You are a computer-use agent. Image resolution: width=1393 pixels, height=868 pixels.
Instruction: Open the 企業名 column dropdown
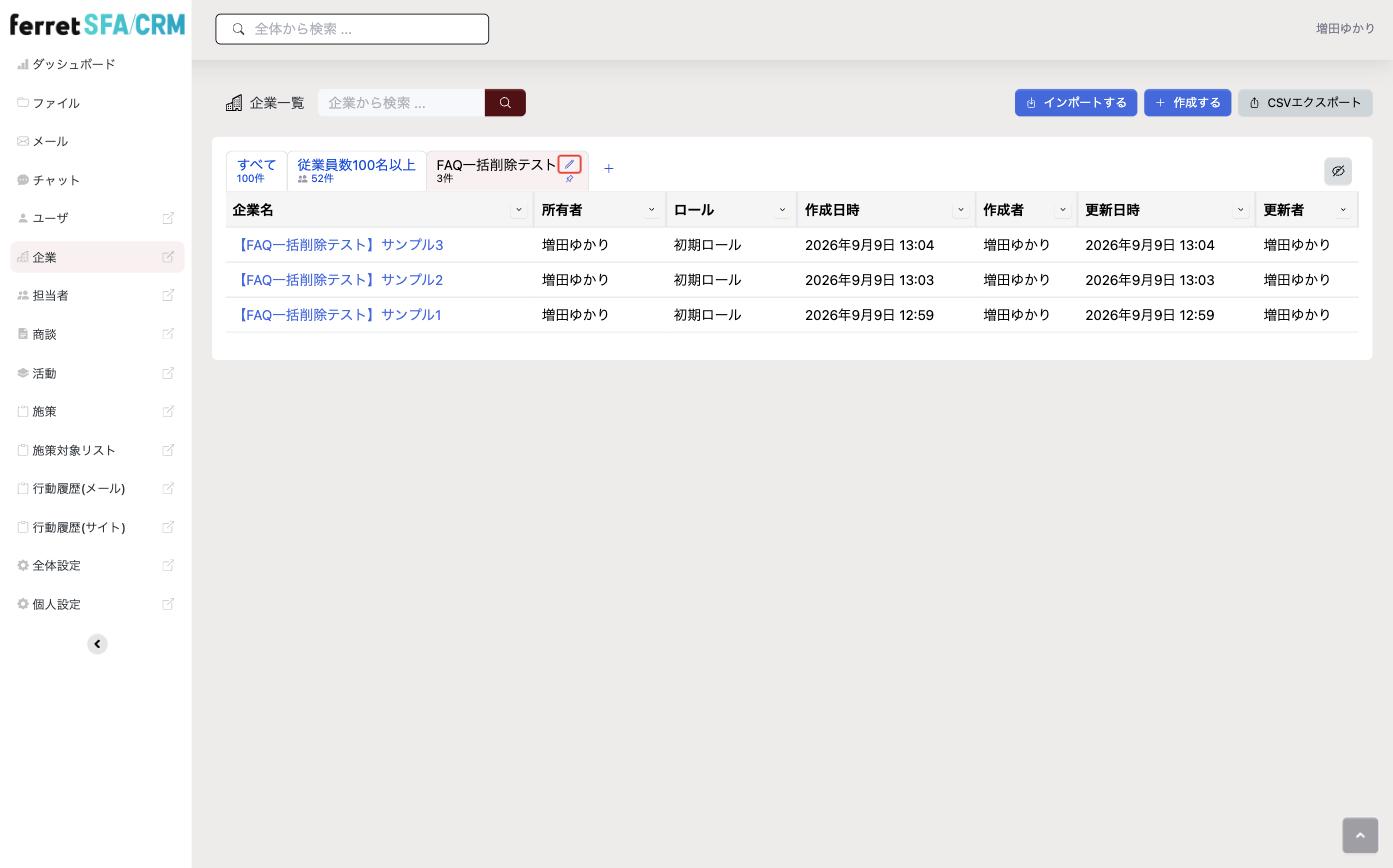[x=518, y=210]
